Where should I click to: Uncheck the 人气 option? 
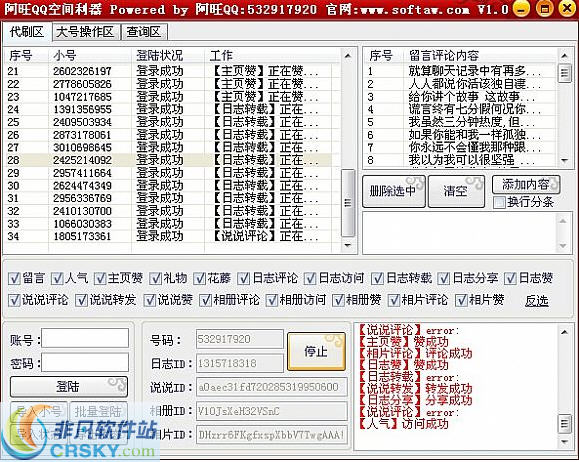(57, 278)
